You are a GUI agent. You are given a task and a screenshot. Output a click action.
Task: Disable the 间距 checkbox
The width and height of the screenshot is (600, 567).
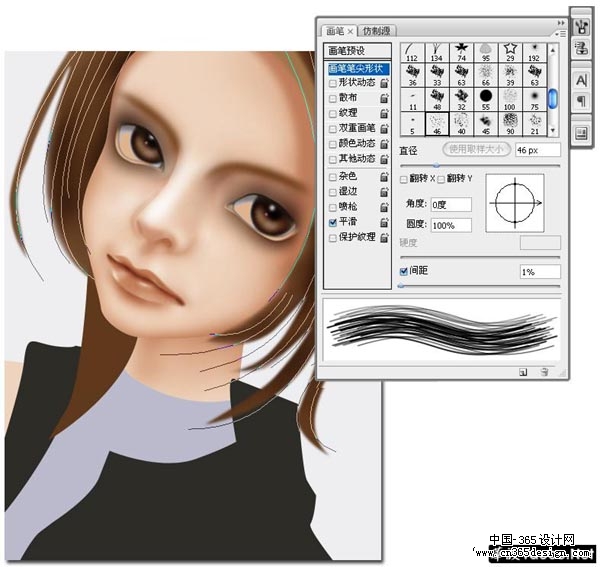click(403, 272)
